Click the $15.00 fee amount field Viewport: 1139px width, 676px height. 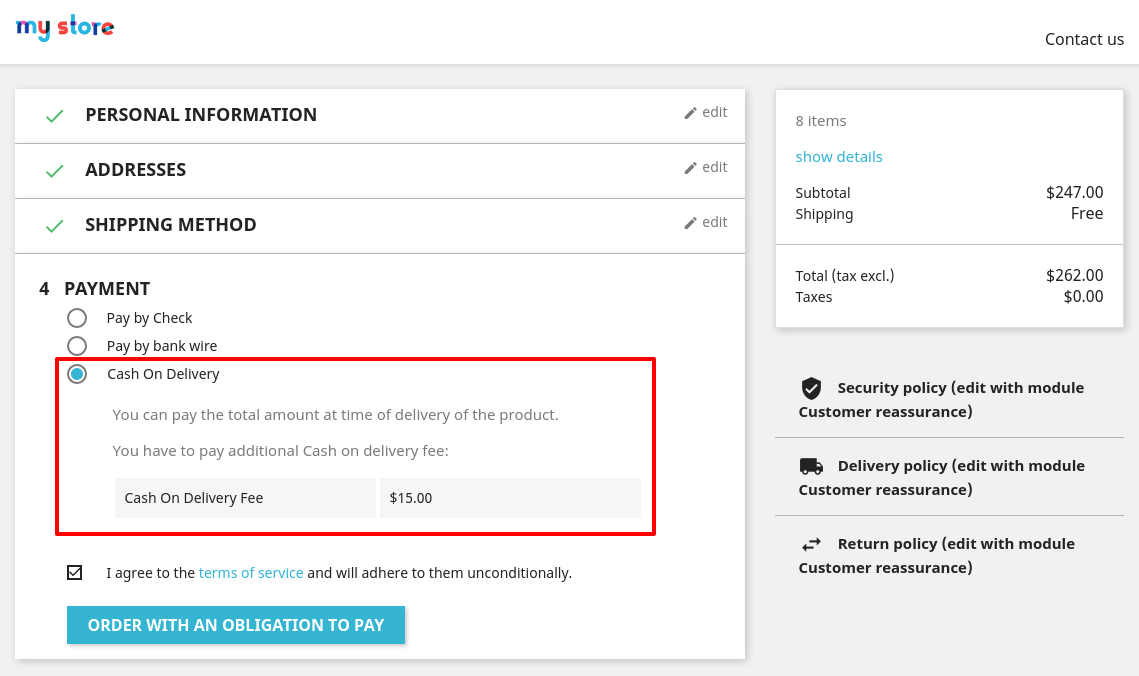click(510, 497)
